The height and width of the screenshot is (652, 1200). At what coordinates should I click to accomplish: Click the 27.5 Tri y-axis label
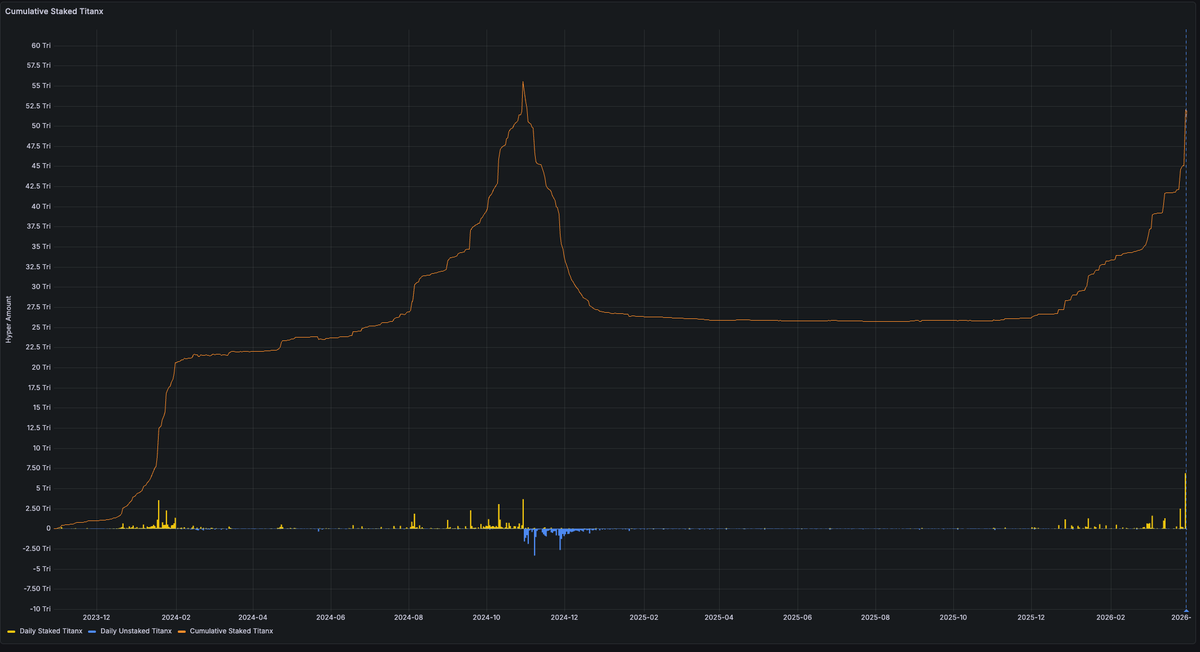point(39,307)
